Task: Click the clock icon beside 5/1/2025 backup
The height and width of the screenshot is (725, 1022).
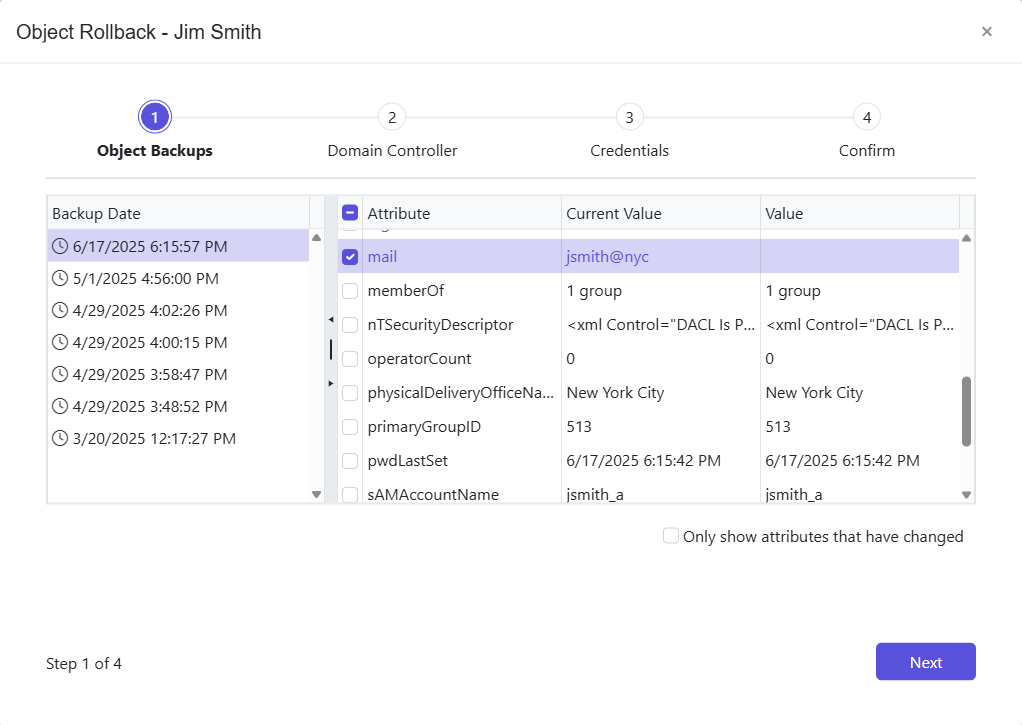Action: pyautogui.click(x=59, y=278)
